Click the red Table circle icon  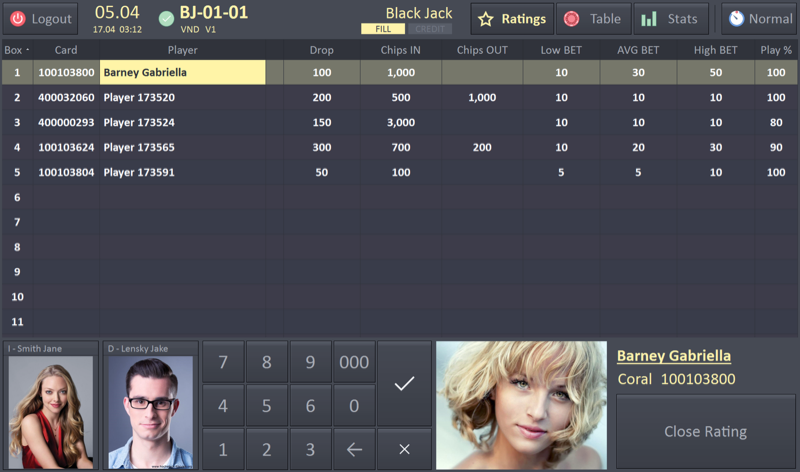coord(571,19)
